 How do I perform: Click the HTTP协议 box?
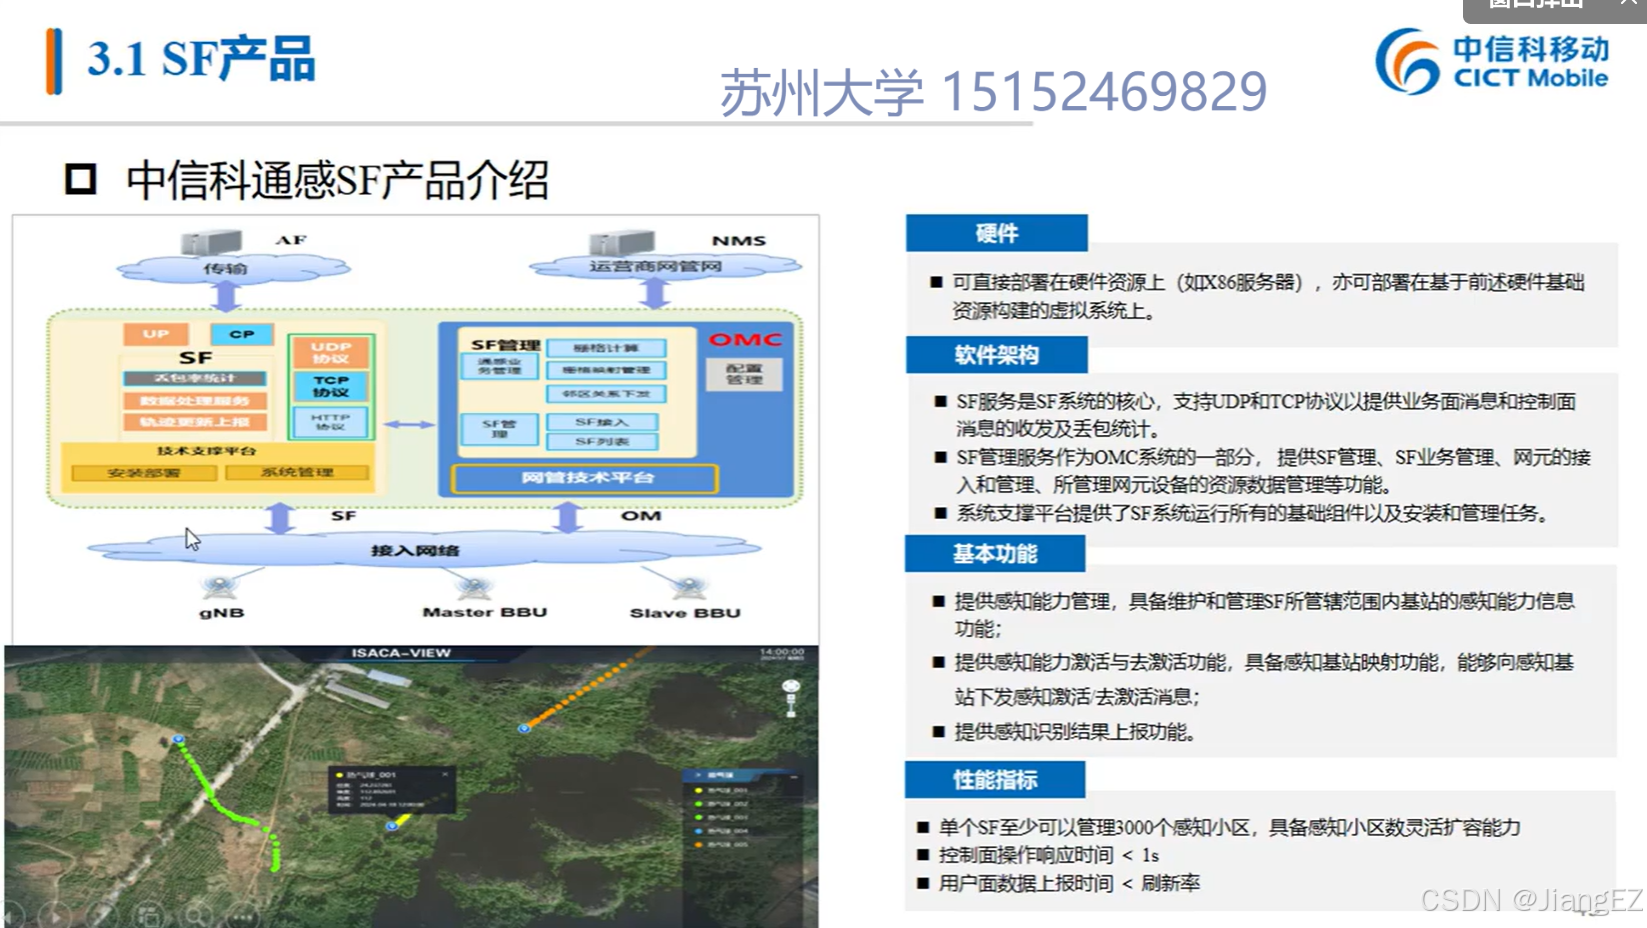pos(331,421)
